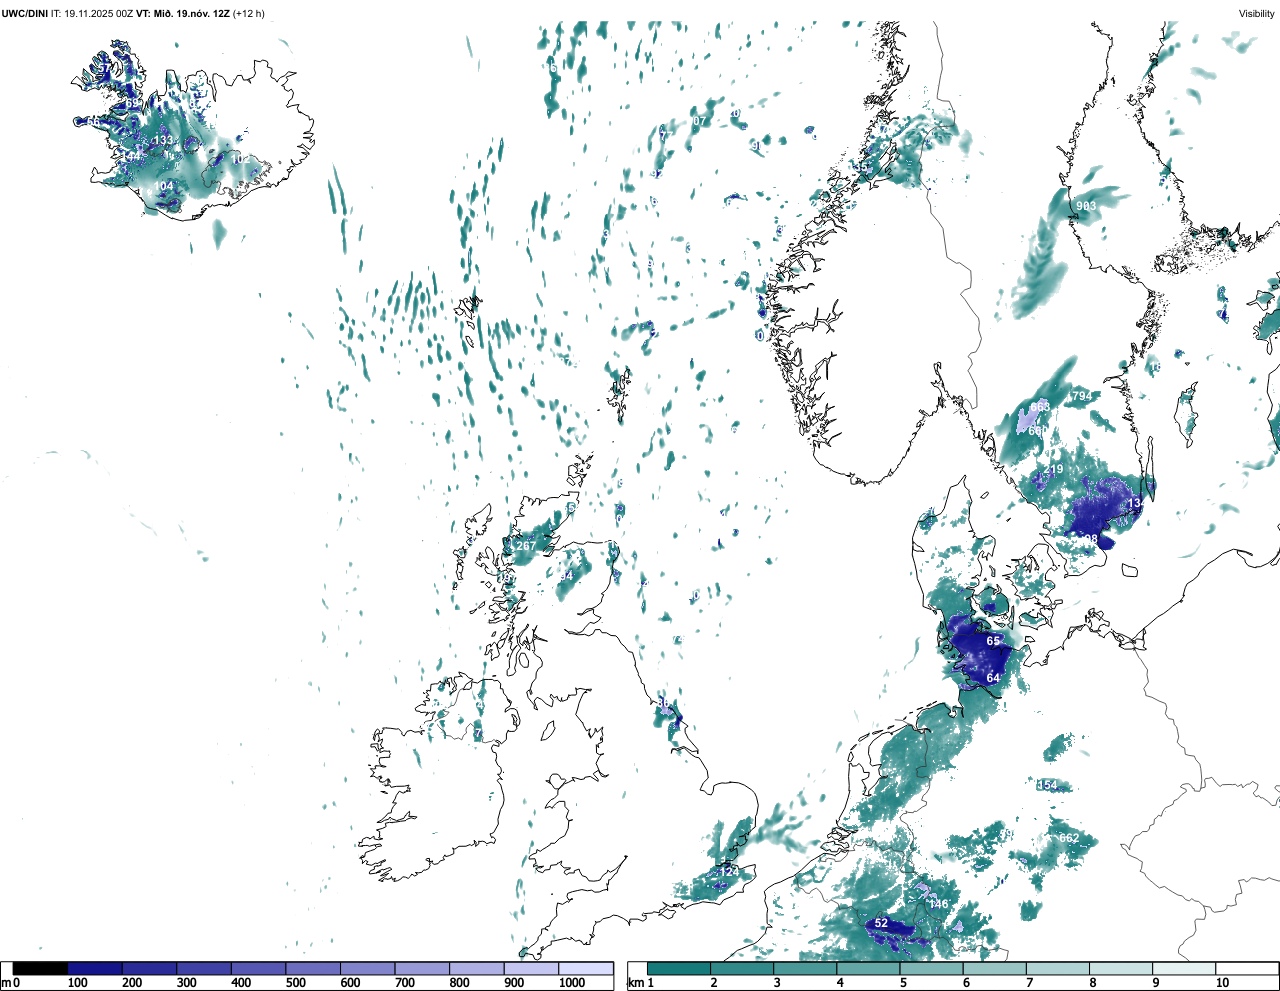Select the pale lavender 1000 m legend swatch
The width and height of the screenshot is (1280, 991).
pyautogui.click(x=585, y=969)
